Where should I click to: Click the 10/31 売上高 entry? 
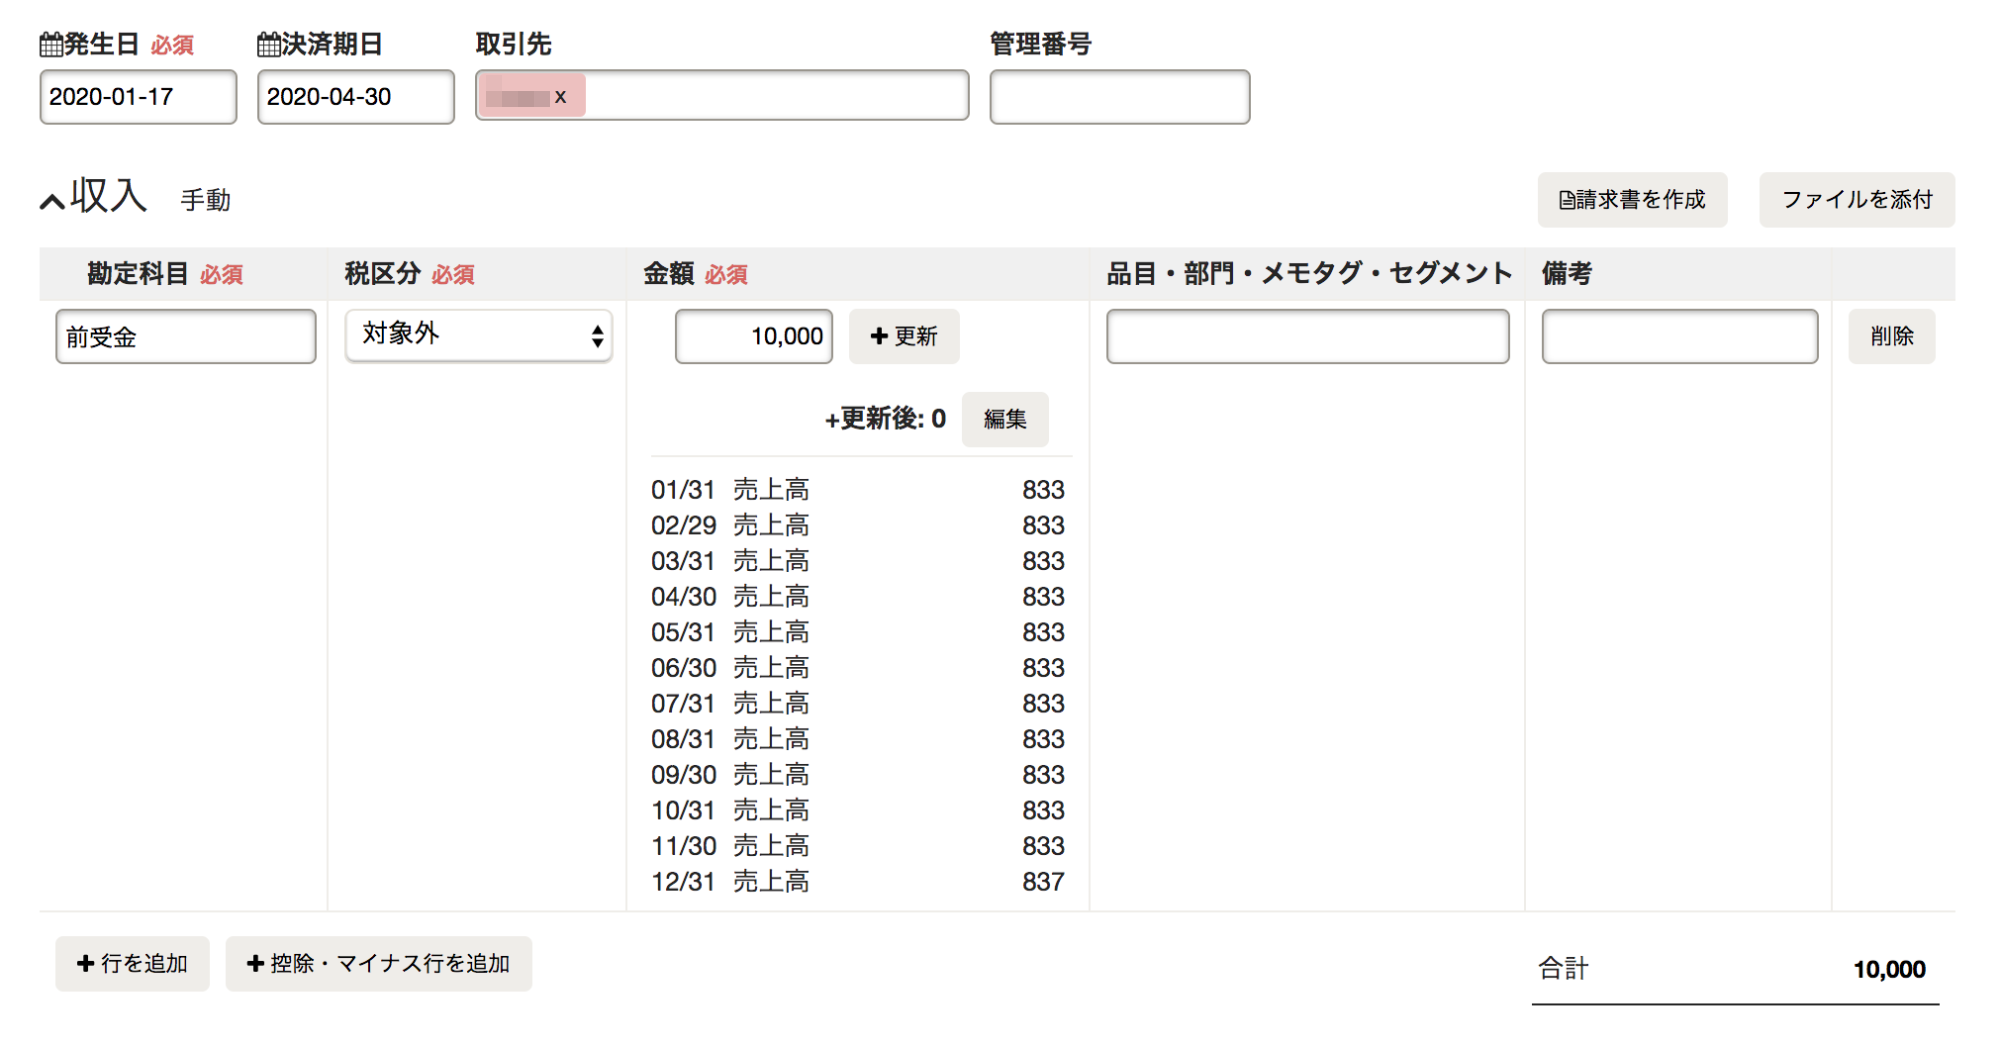(858, 811)
